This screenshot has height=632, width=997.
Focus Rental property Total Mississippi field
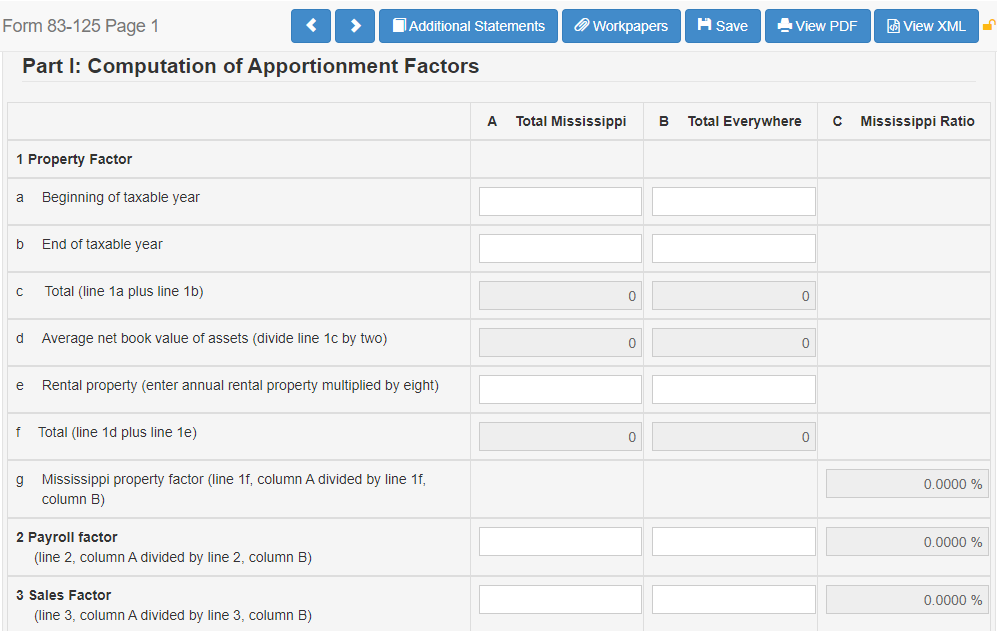pyautogui.click(x=559, y=389)
